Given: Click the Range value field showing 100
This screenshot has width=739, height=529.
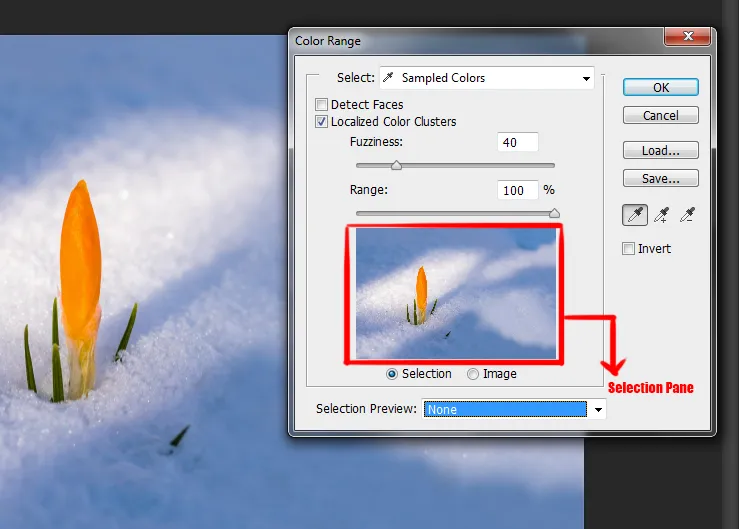Looking at the screenshot, I should [517, 190].
